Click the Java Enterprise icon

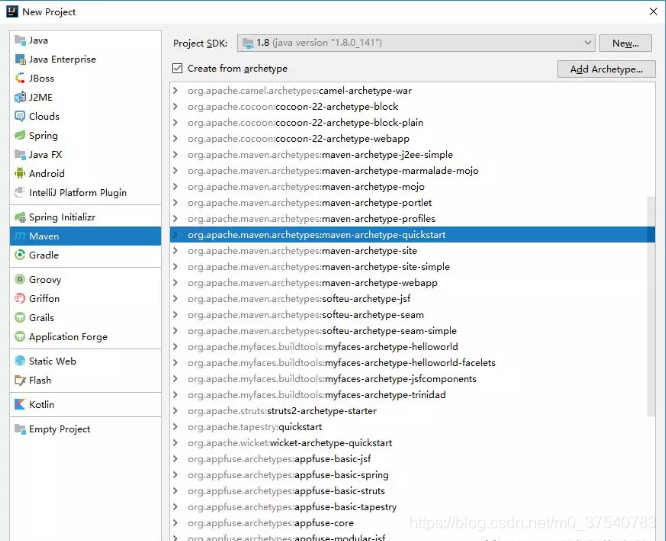(x=20, y=59)
